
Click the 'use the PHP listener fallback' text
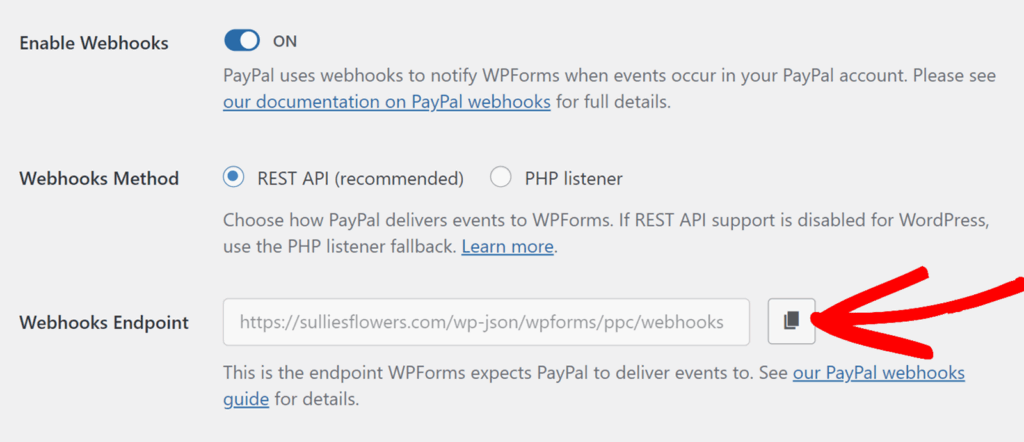pyautogui.click(x=338, y=246)
